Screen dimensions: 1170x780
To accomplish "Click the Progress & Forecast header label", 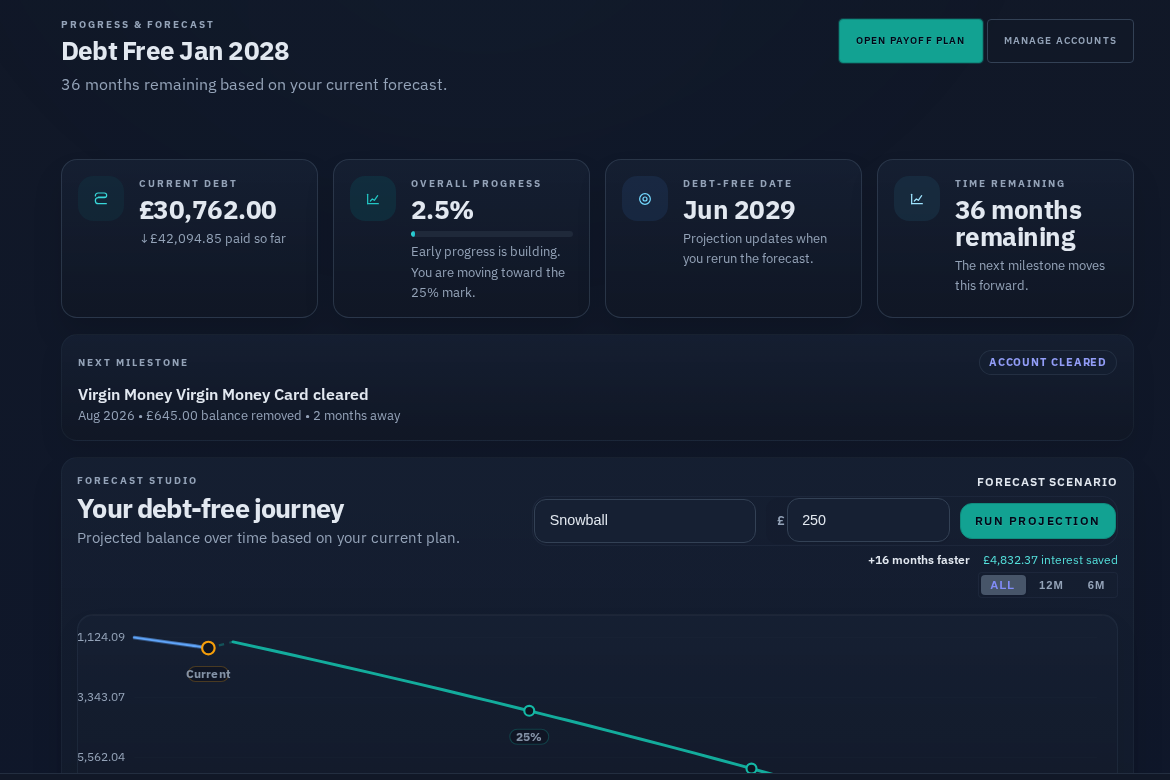I will [137, 25].
